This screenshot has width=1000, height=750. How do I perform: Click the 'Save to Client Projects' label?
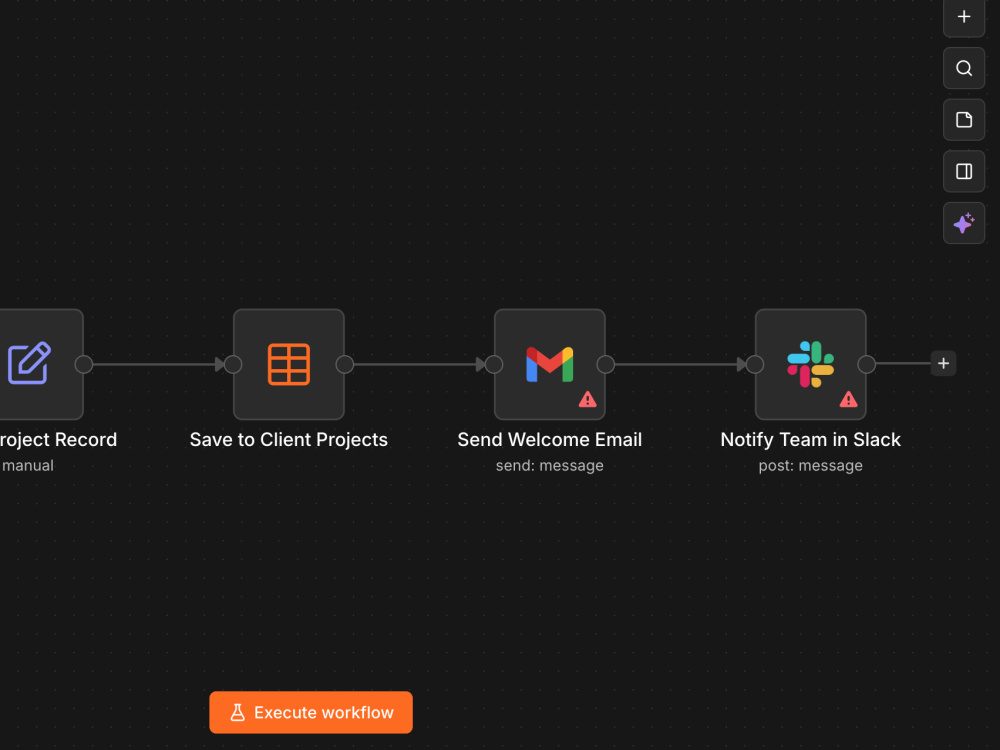coord(288,440)
